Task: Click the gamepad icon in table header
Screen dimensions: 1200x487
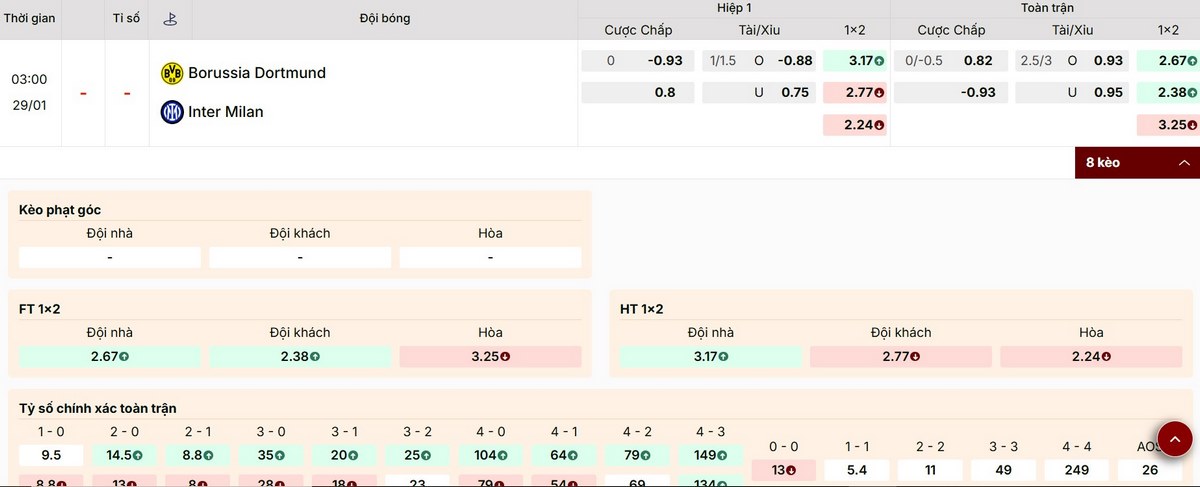Action: click(170, 19)
